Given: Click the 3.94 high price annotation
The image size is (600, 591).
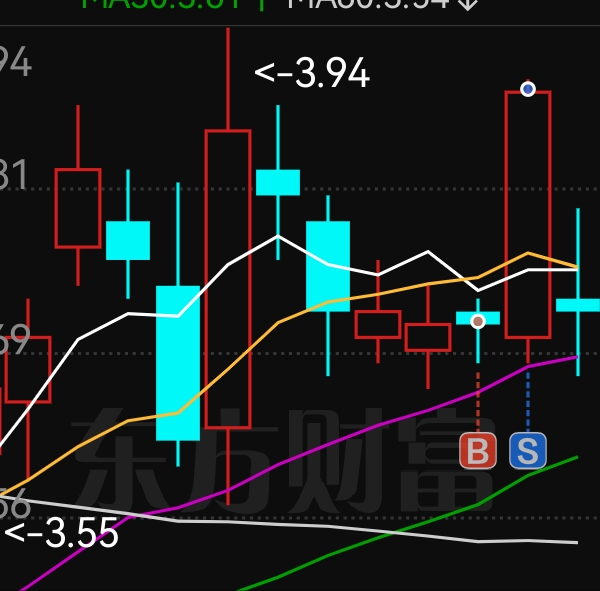Looking at the screenshot, I should 312,73.
